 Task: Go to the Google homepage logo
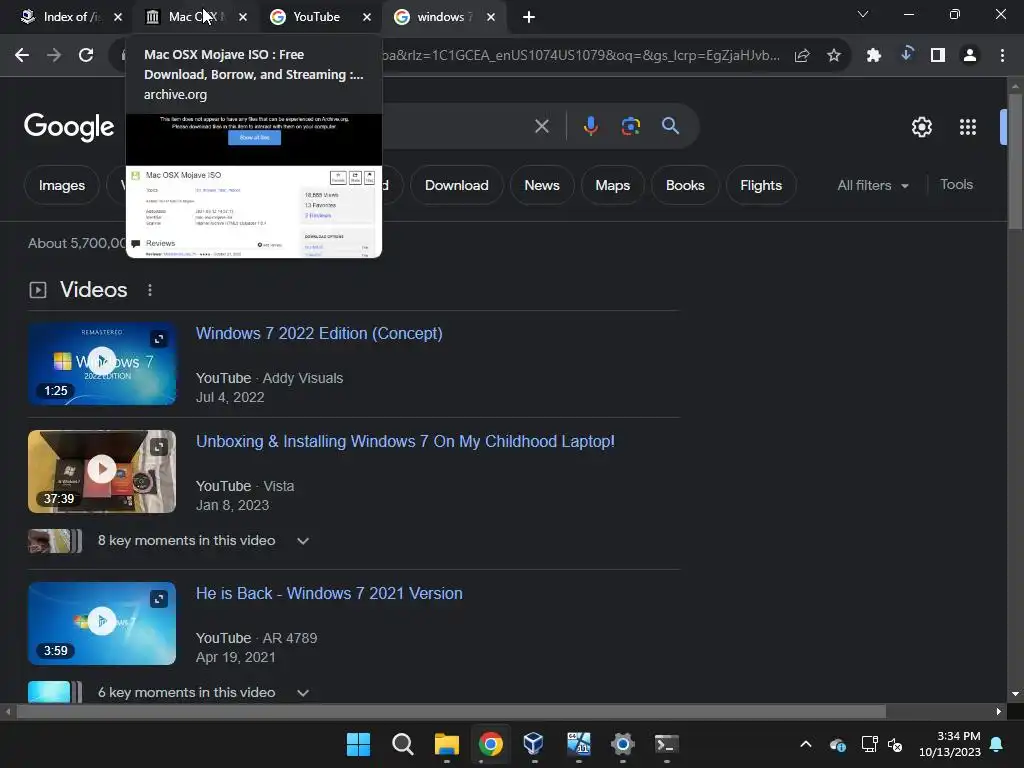tap(69, 127)
